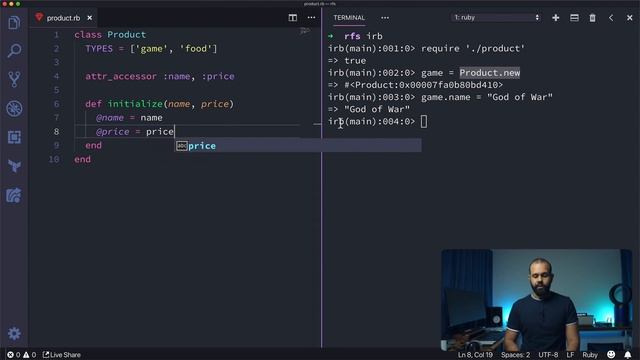This screenshot has height=360, width=640.
Task: Click the green macOS window zoom button
Action: [x=18, y=4]
